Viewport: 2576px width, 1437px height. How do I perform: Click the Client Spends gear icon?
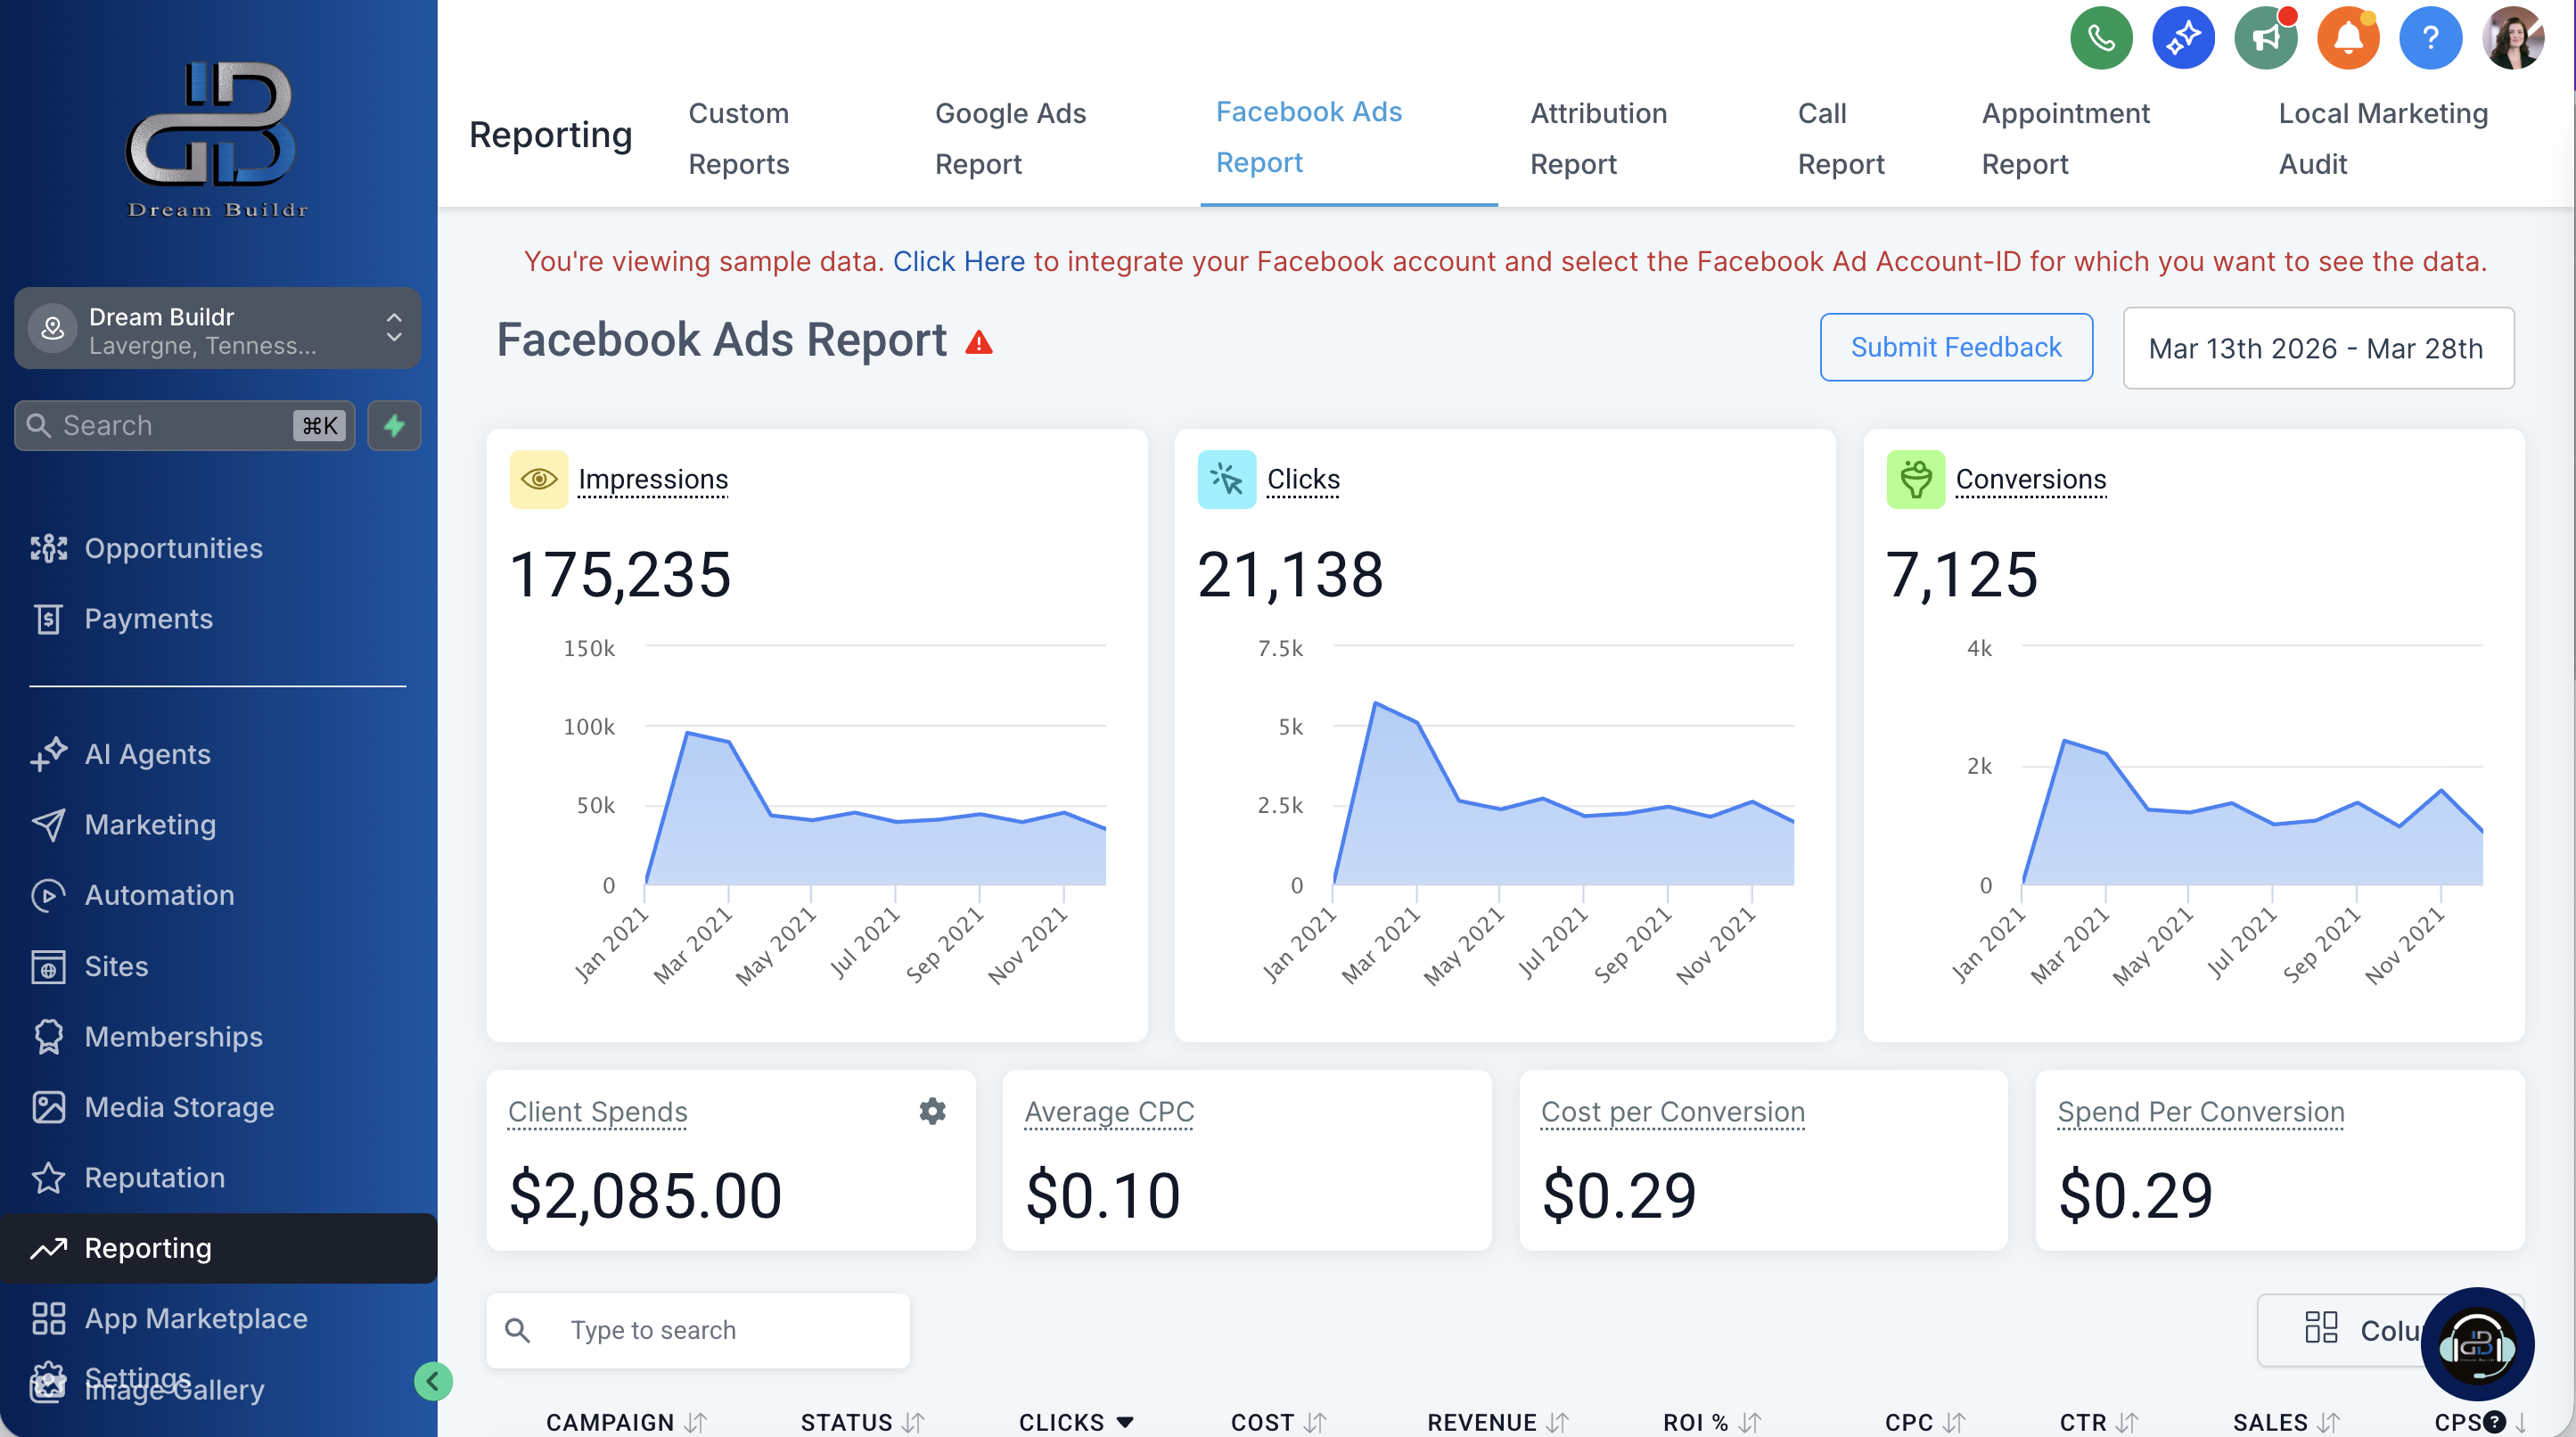(932, 1111)
